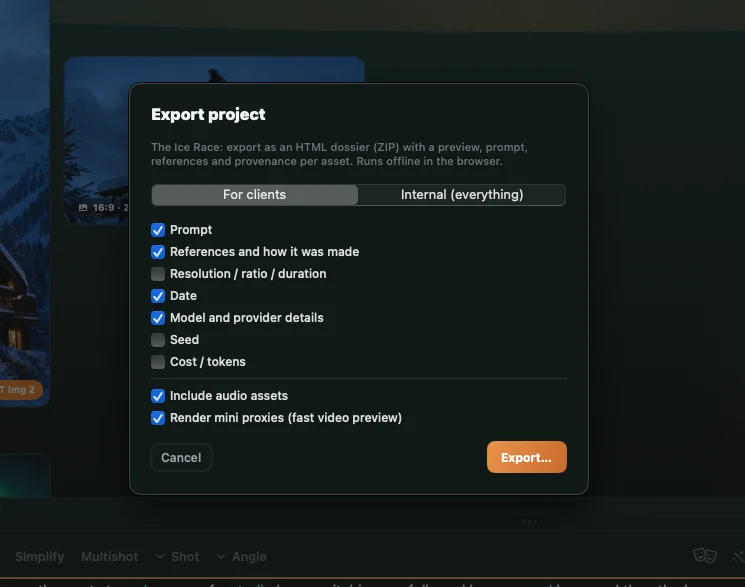This screenshot has width=745, height=587.
Task: Click the Img 2 orange badge
Action: coord(20,390)
